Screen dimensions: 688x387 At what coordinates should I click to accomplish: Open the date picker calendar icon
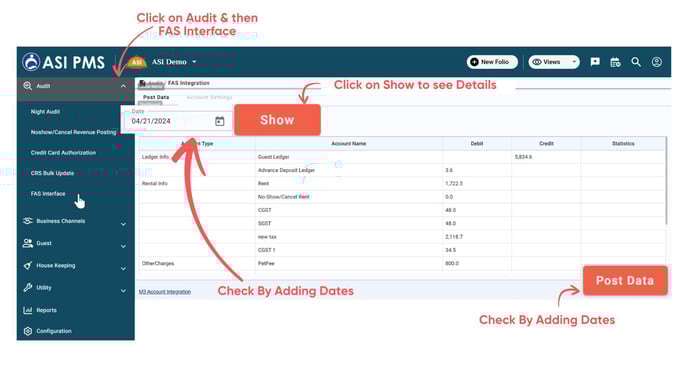(220, 121)
